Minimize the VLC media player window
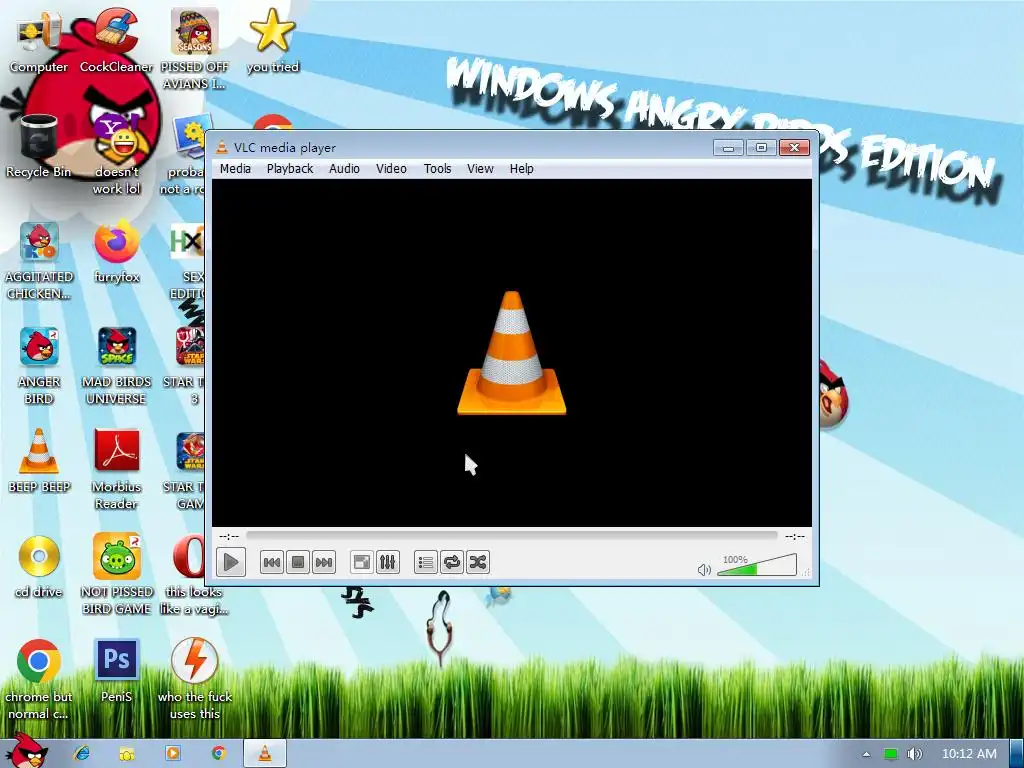Image resolution: width=1024 pixels, height=768 pixels. [728, 148]
